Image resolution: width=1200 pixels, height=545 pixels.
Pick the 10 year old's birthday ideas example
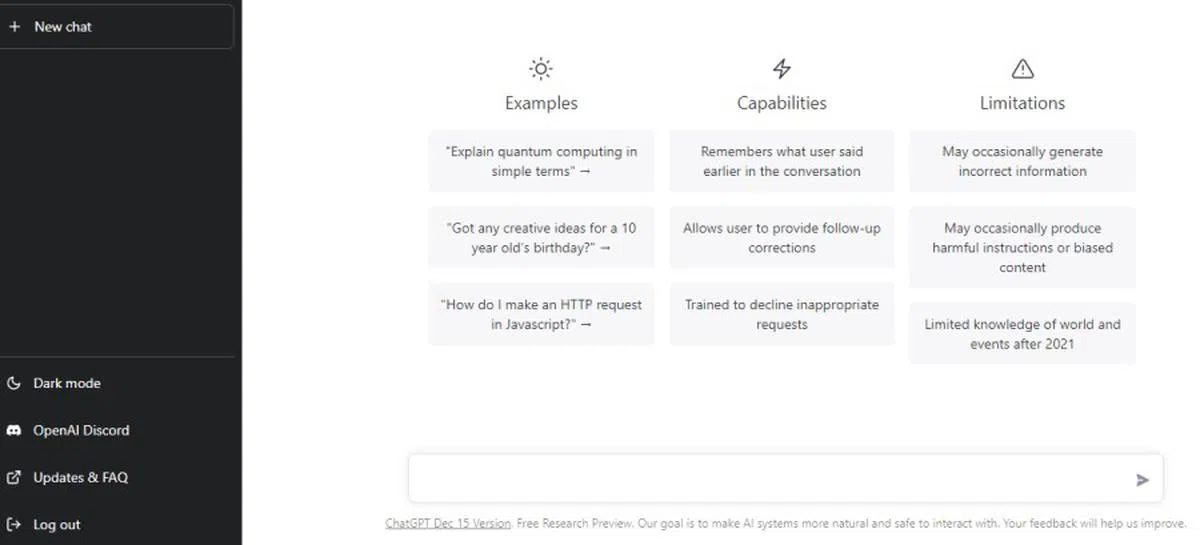tap(541, 238)
